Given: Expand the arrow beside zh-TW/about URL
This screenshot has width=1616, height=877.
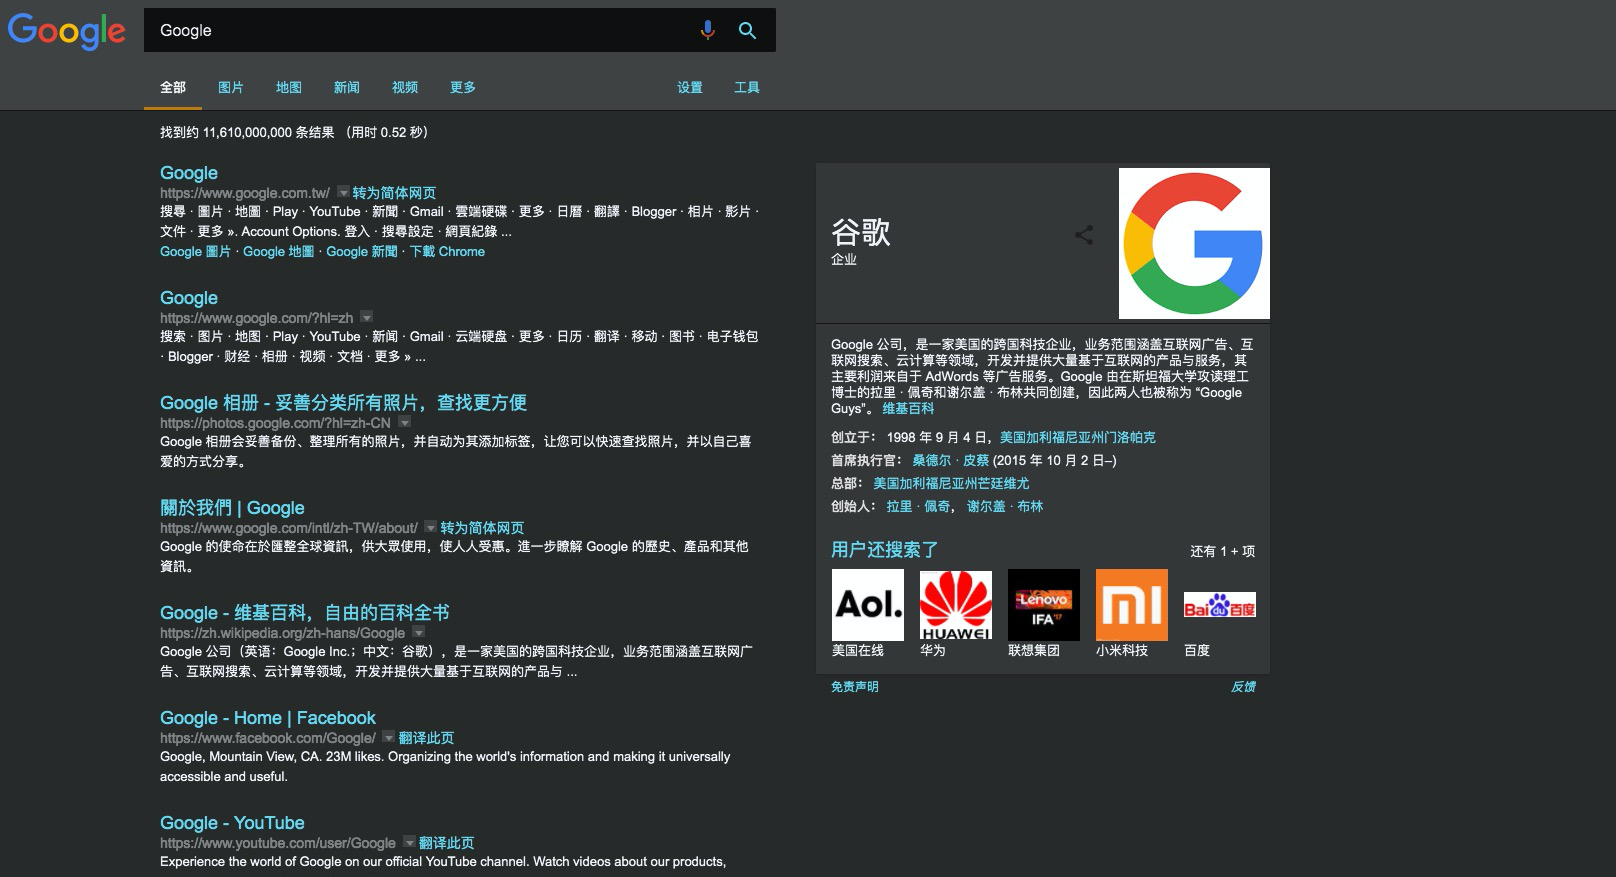Looking at the screenshot, I should (x=431, y=527).
